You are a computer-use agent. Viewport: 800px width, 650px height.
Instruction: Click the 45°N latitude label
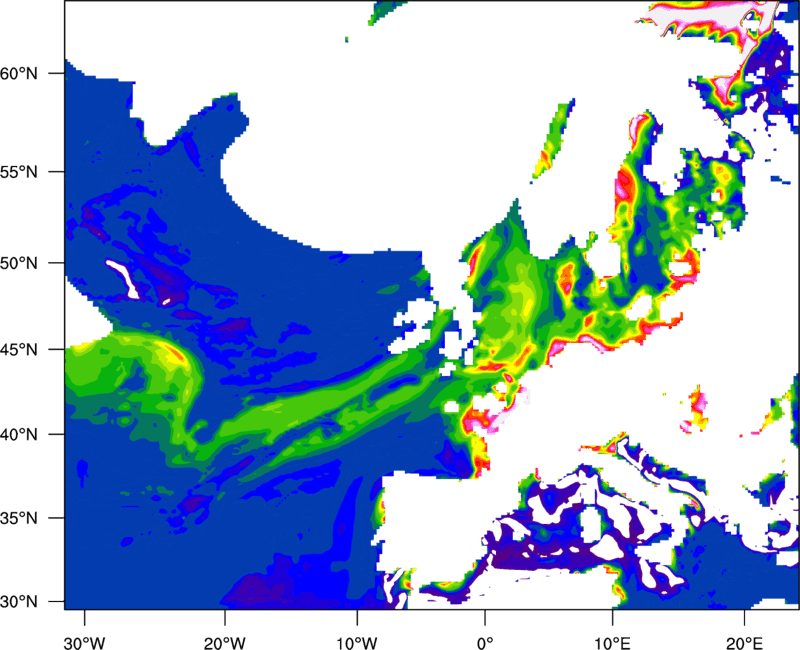click(19, 349)
